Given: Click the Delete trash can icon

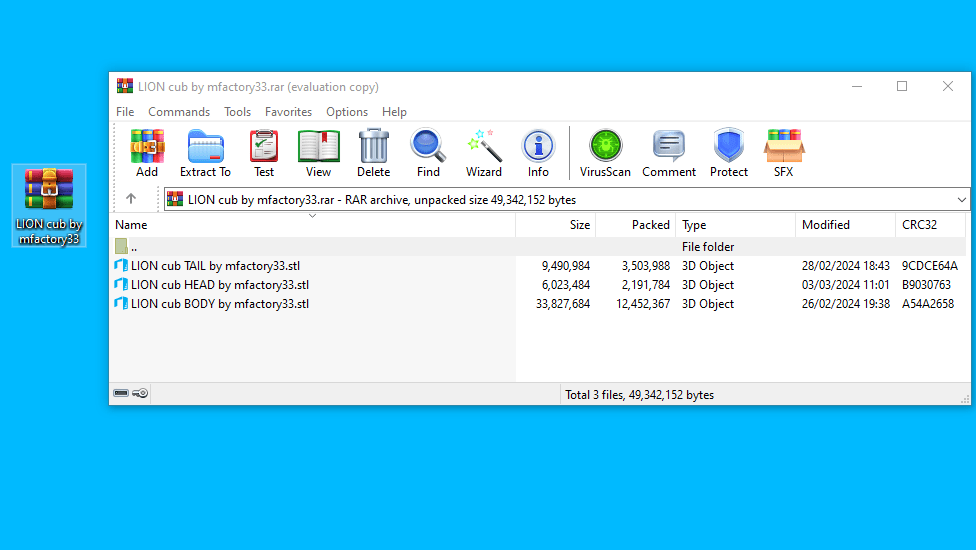Looking at the screenshot, I should point(373,153).
